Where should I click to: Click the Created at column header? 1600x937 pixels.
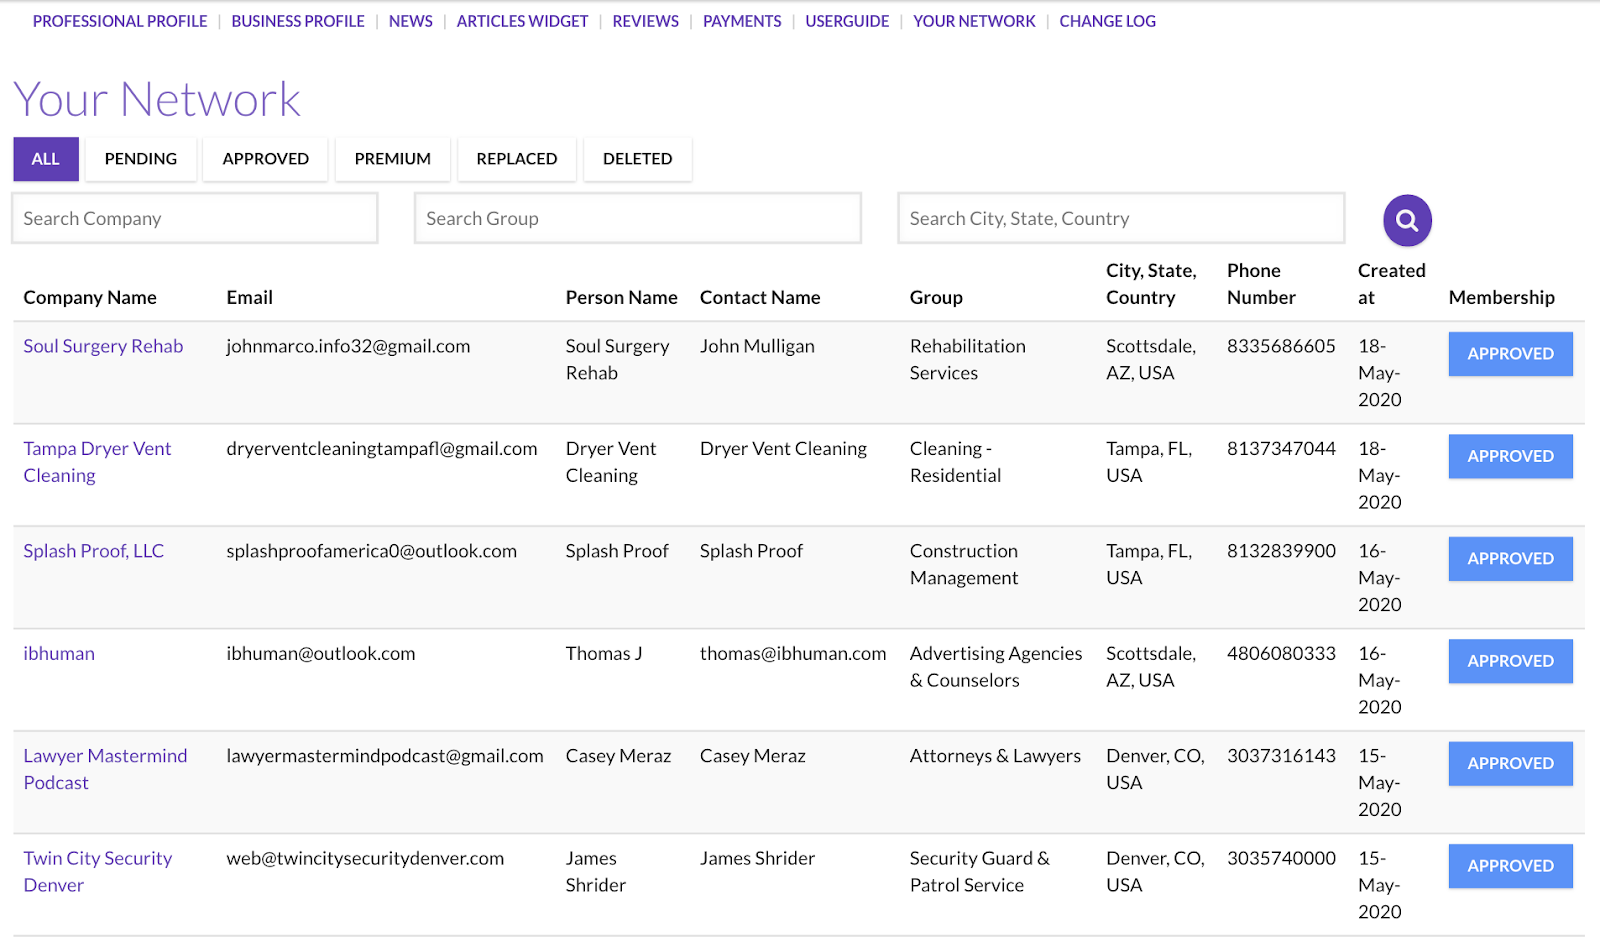[x=1391, y=284]
